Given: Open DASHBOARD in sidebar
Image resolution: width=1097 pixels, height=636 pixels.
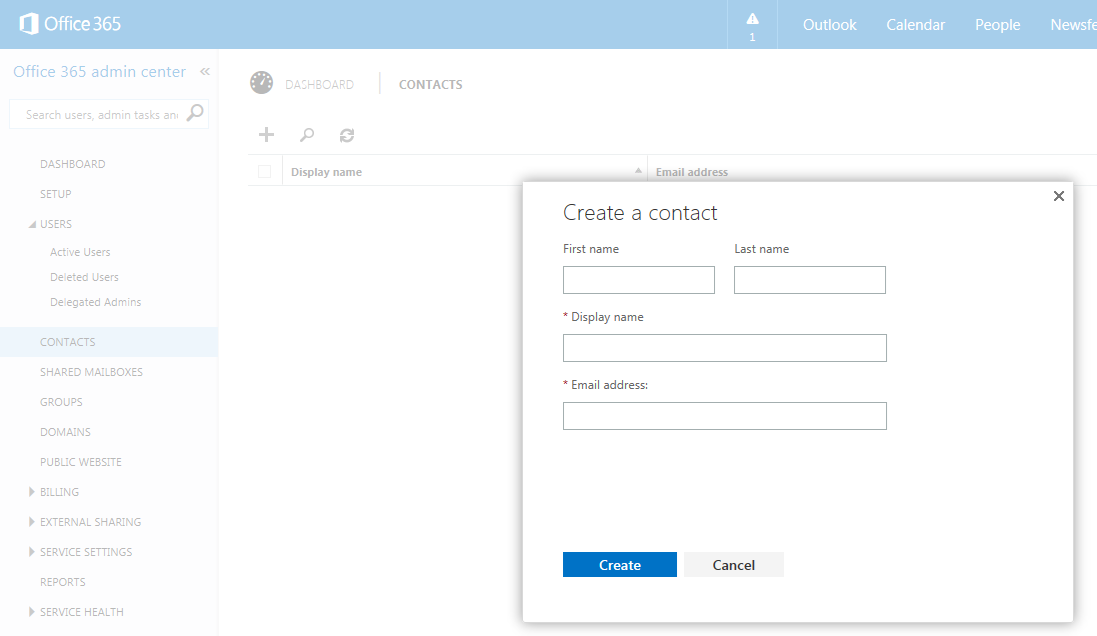Looking at the screenshot, I should (73, 164).
